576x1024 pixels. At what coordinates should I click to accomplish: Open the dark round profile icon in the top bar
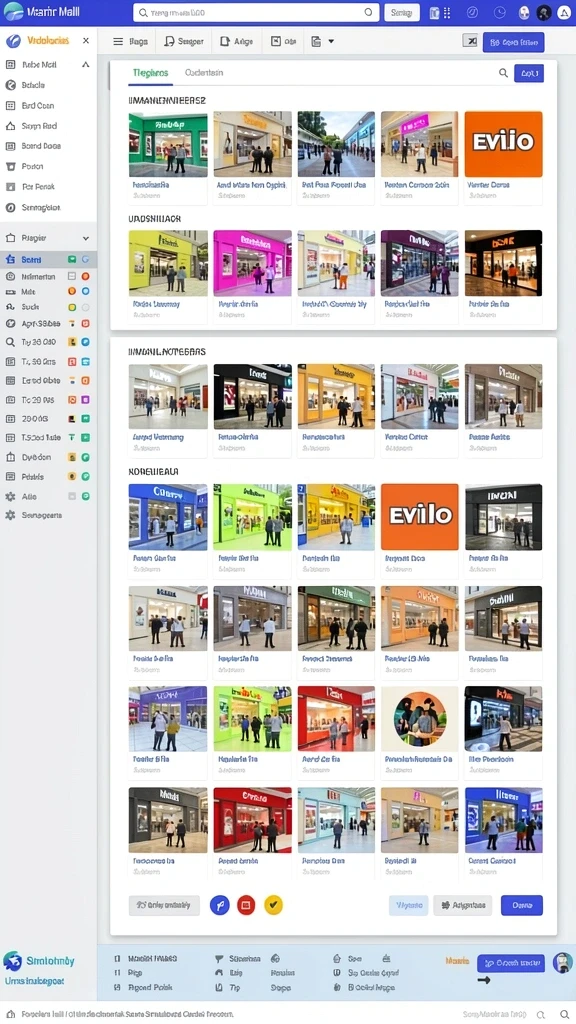[543, 12]
